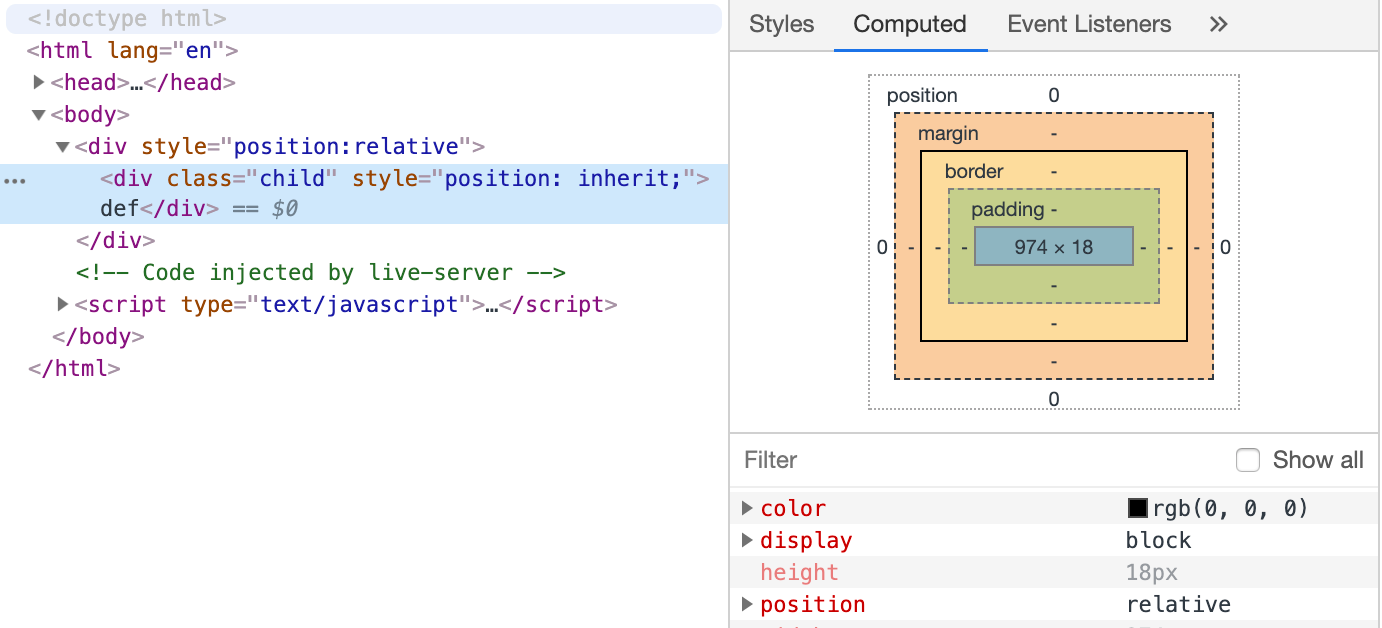Expand the script element node
This screenshot has height=628, width=1382.
click(63, 305)
